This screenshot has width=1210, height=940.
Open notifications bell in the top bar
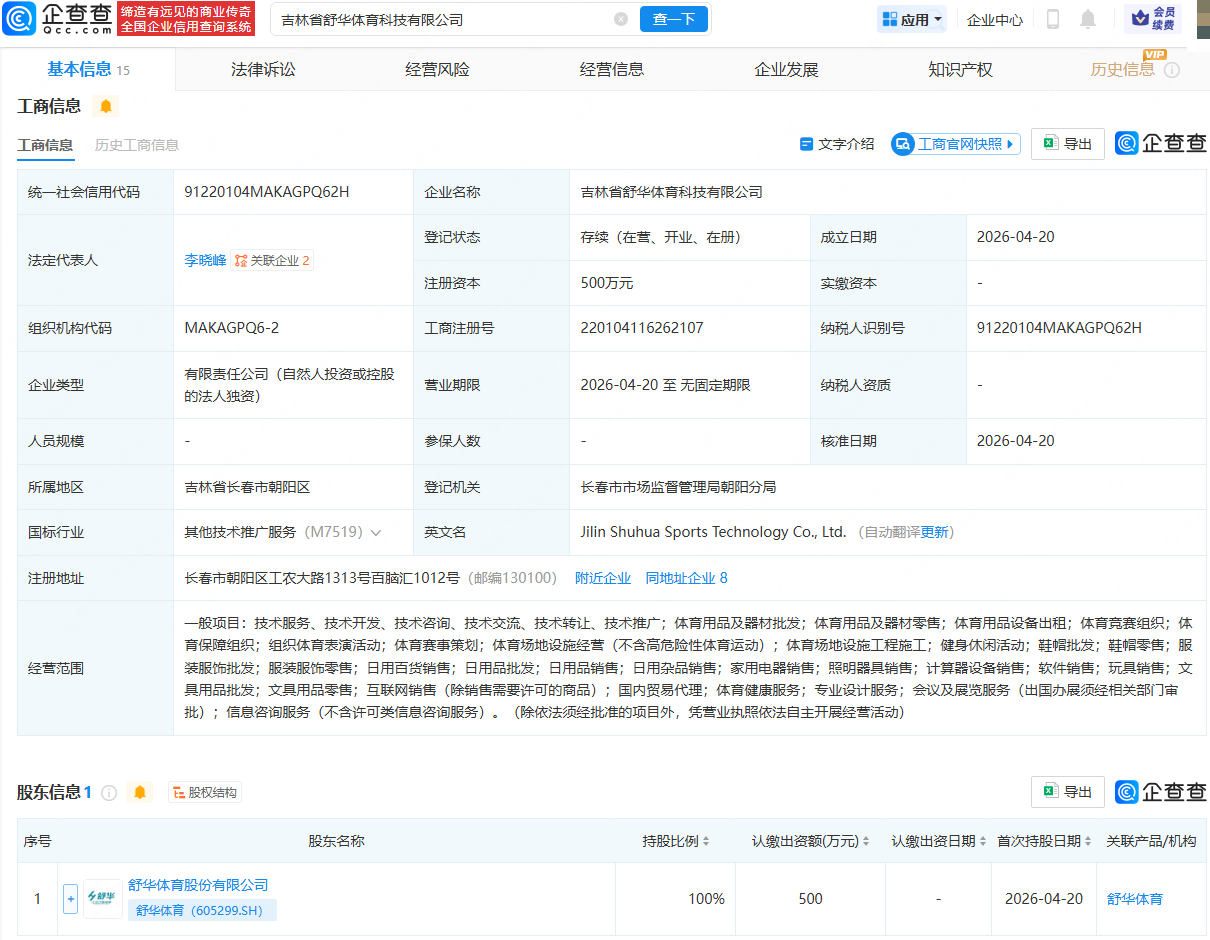[1088, 19]
